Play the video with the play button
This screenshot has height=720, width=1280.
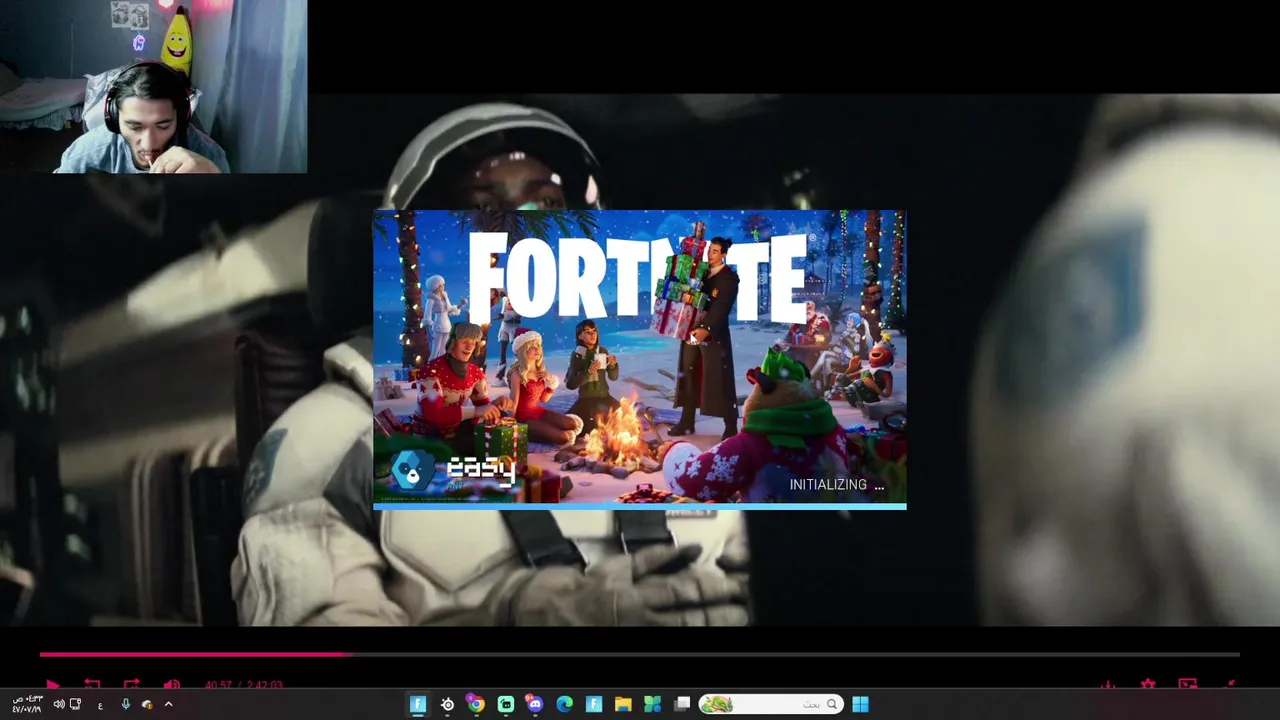pyautogui.click(x=53, y=685)
